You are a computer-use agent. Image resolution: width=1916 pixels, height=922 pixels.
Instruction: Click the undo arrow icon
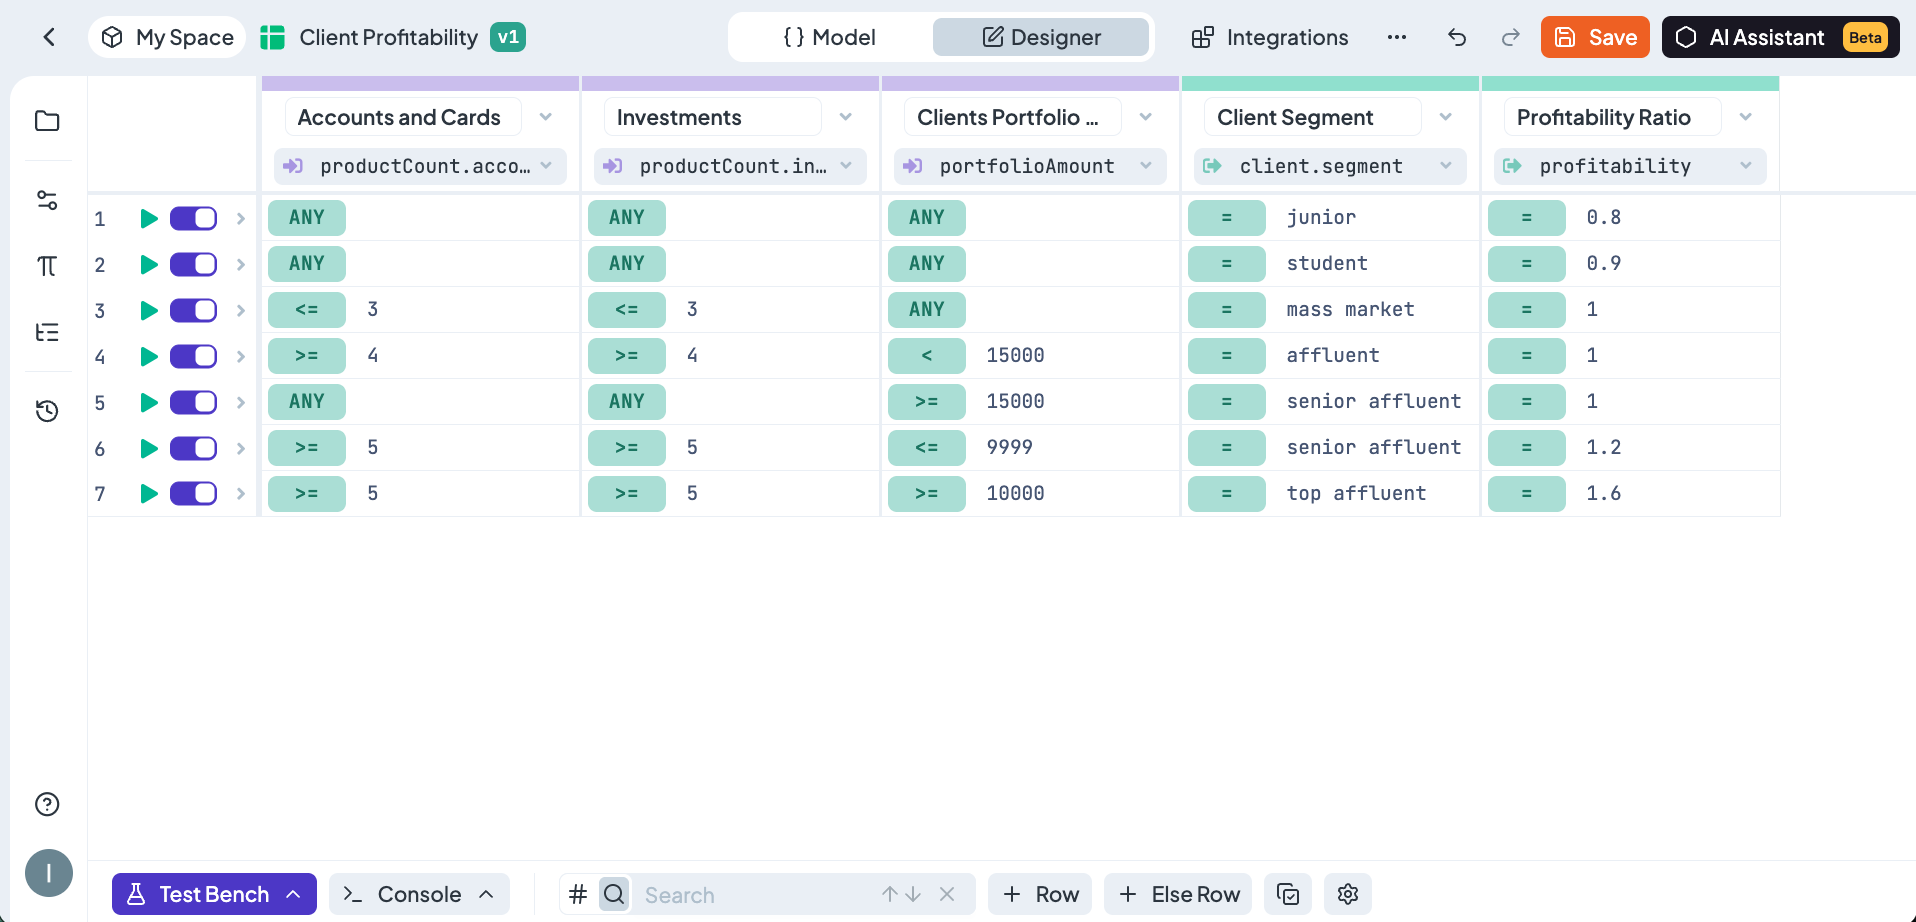(1457, 38)
